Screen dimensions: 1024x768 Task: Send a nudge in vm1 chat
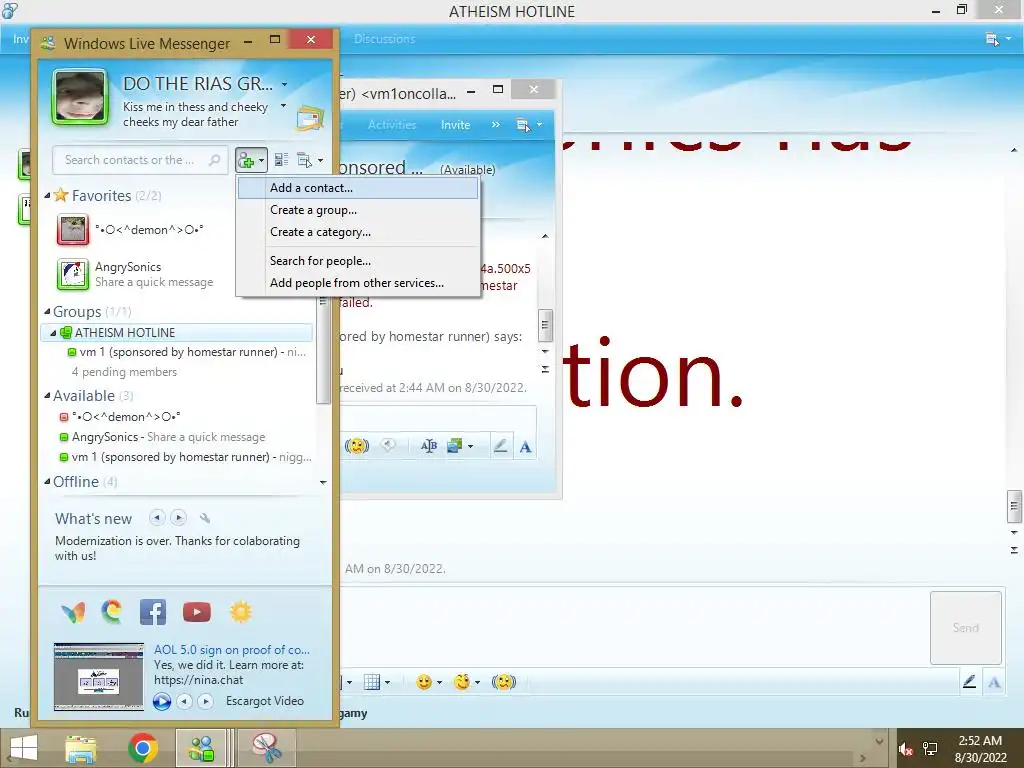click(357, 446)
